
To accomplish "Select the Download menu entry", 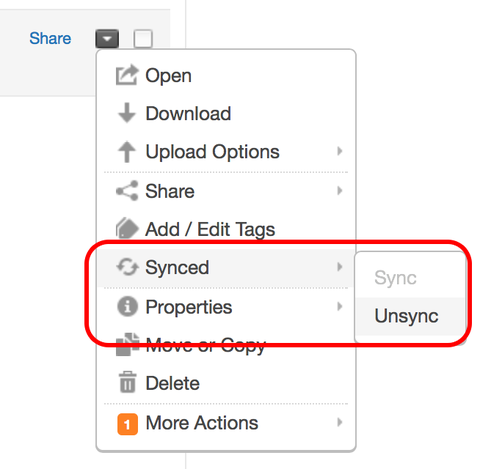I will click(226, 113).
